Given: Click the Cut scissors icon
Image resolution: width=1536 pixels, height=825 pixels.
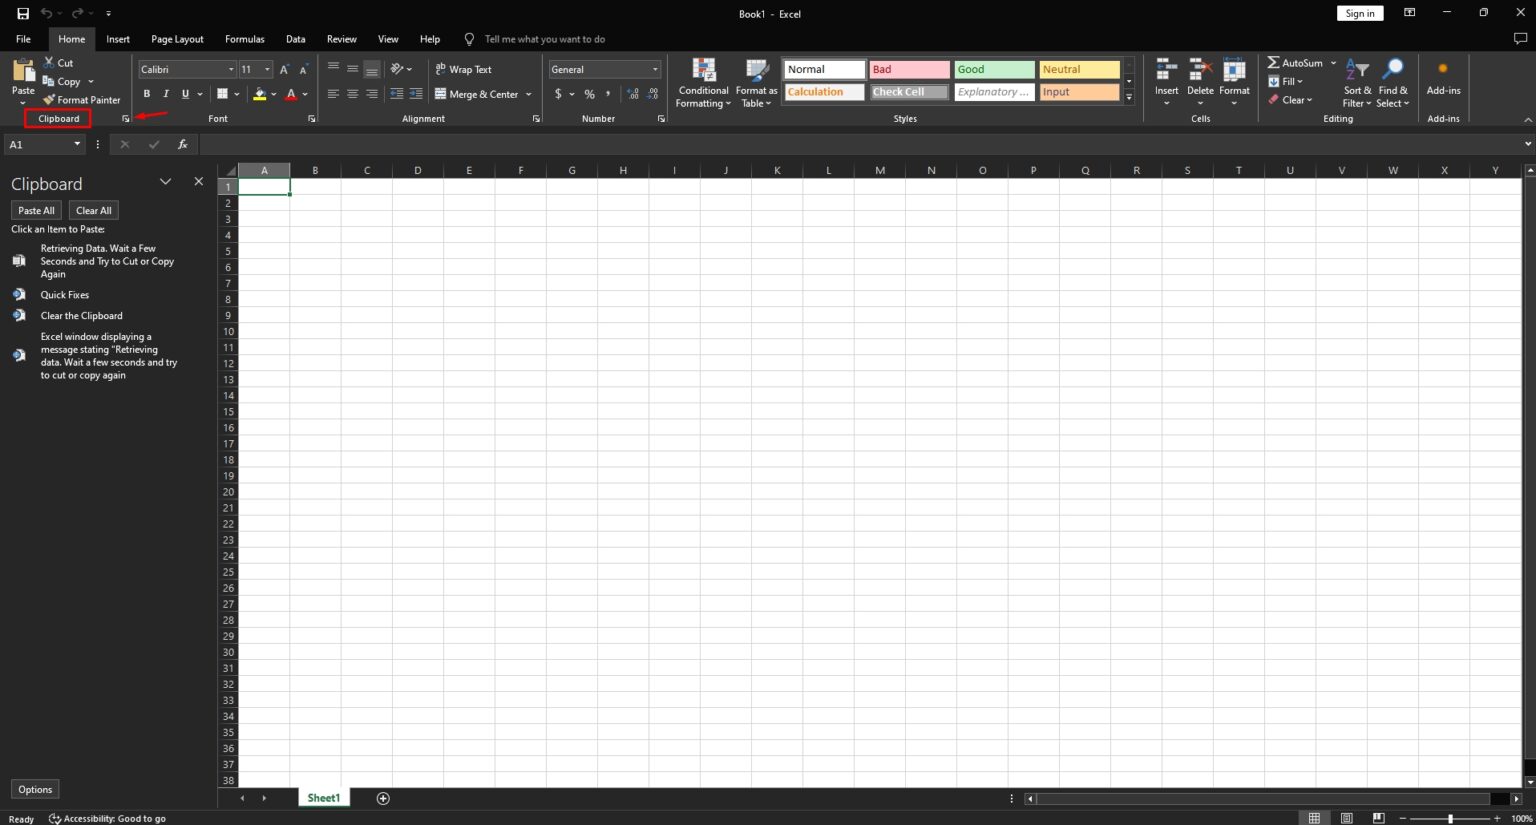Looking at the screenshot, I should coord(48,62).
